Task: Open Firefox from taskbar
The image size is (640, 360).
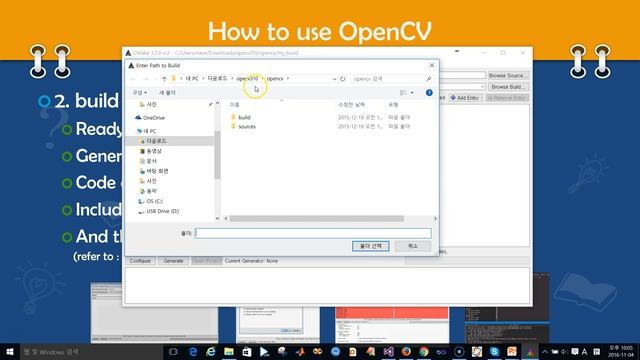Action: (x=406, y=351)
